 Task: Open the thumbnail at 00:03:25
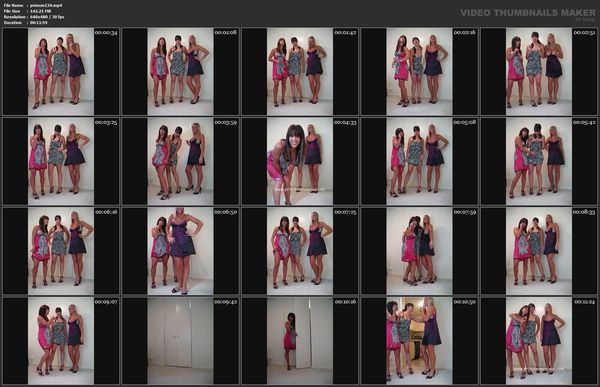pyautogui.click(x=61, y=161)
